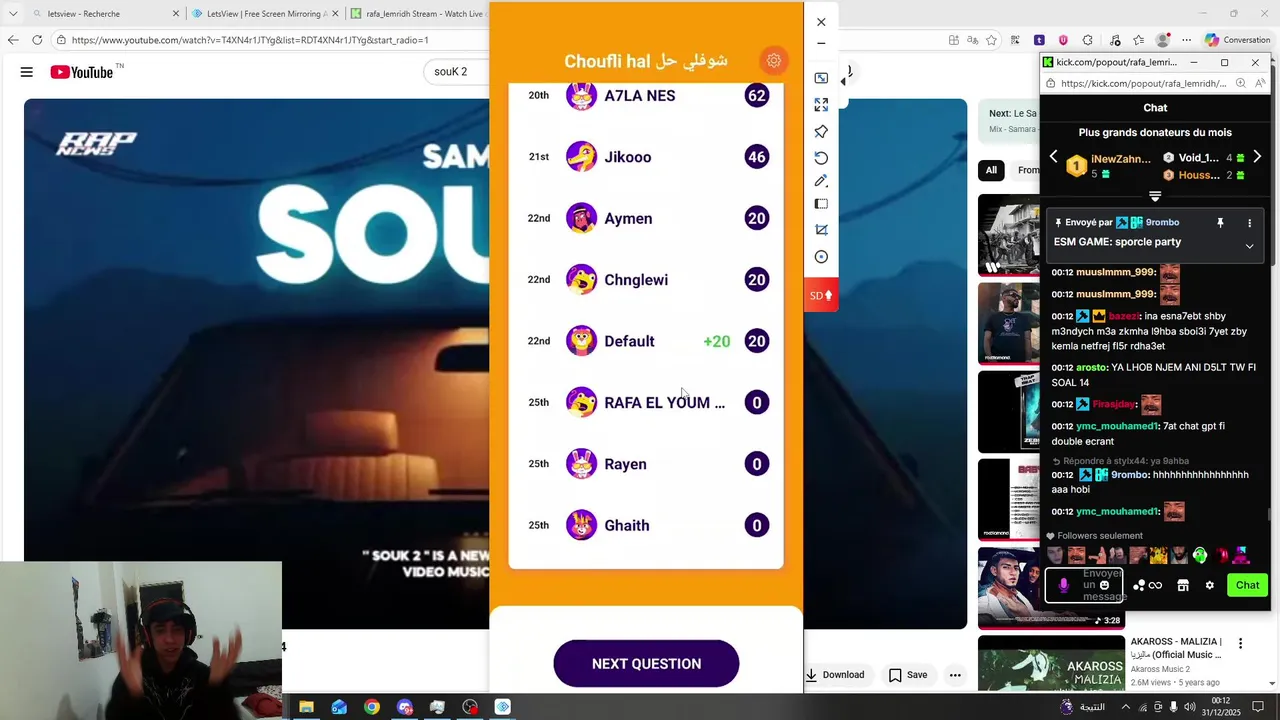The image size is (1280, 720).
Task: Select player Jikooo in leaderboard
Action: pyautogui.click(x=646, y=157)
